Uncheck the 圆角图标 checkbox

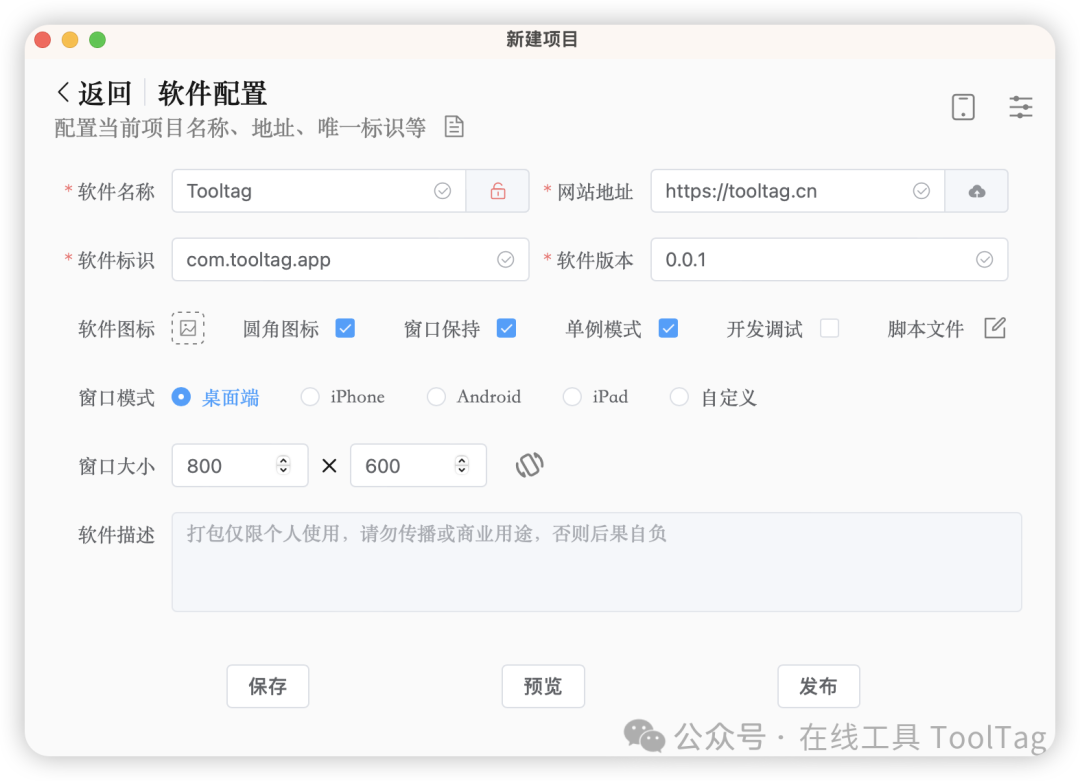pyautogui.click(x=345, y=328)
